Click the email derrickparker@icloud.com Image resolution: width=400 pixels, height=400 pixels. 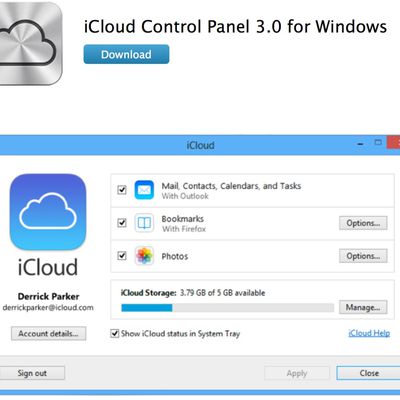click(48, 308)
